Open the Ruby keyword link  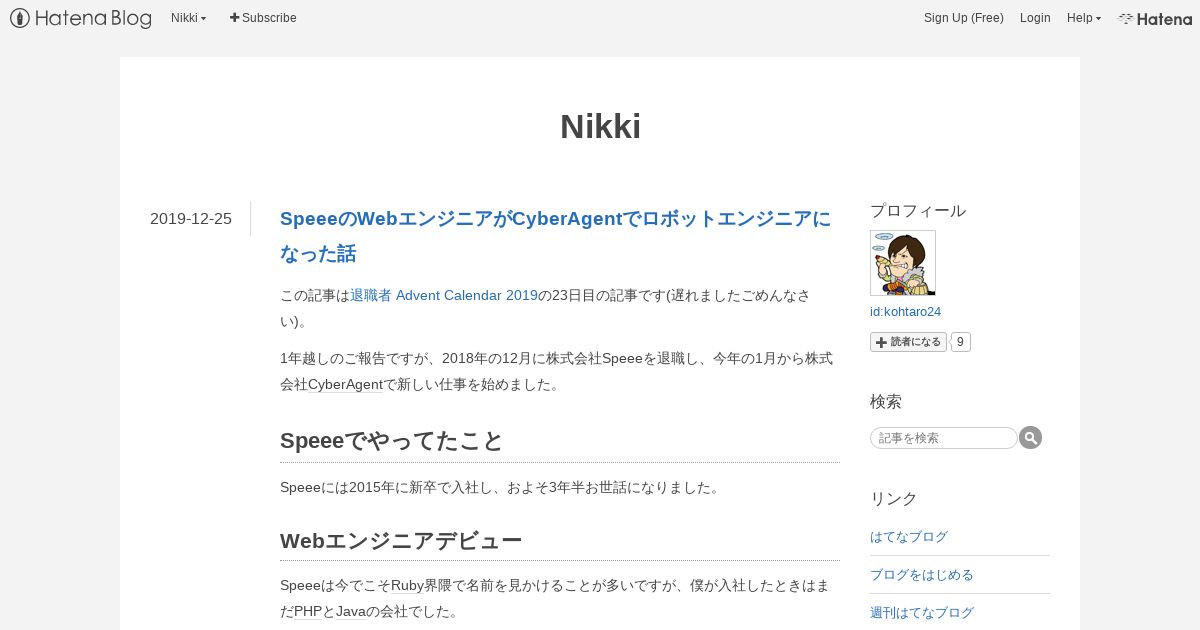[408, 585]
